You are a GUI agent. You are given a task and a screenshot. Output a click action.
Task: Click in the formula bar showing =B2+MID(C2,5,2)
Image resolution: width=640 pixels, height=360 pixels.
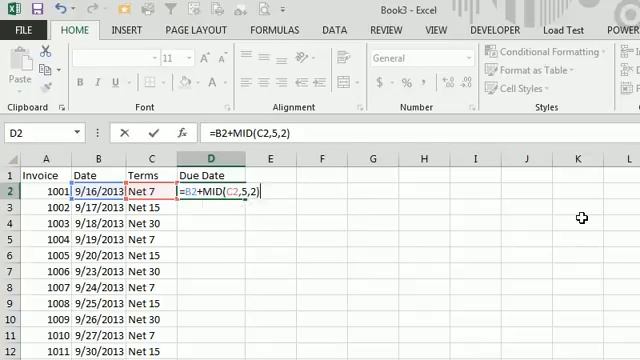[x=420, y=133]
